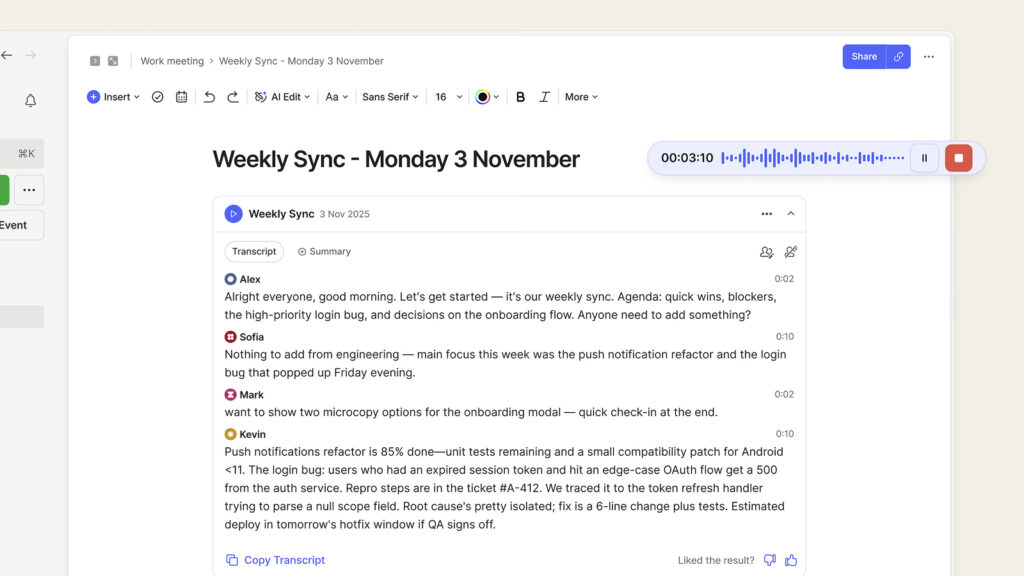Click the notification bell icon
1024x576 pixels.
click(30, 101)
